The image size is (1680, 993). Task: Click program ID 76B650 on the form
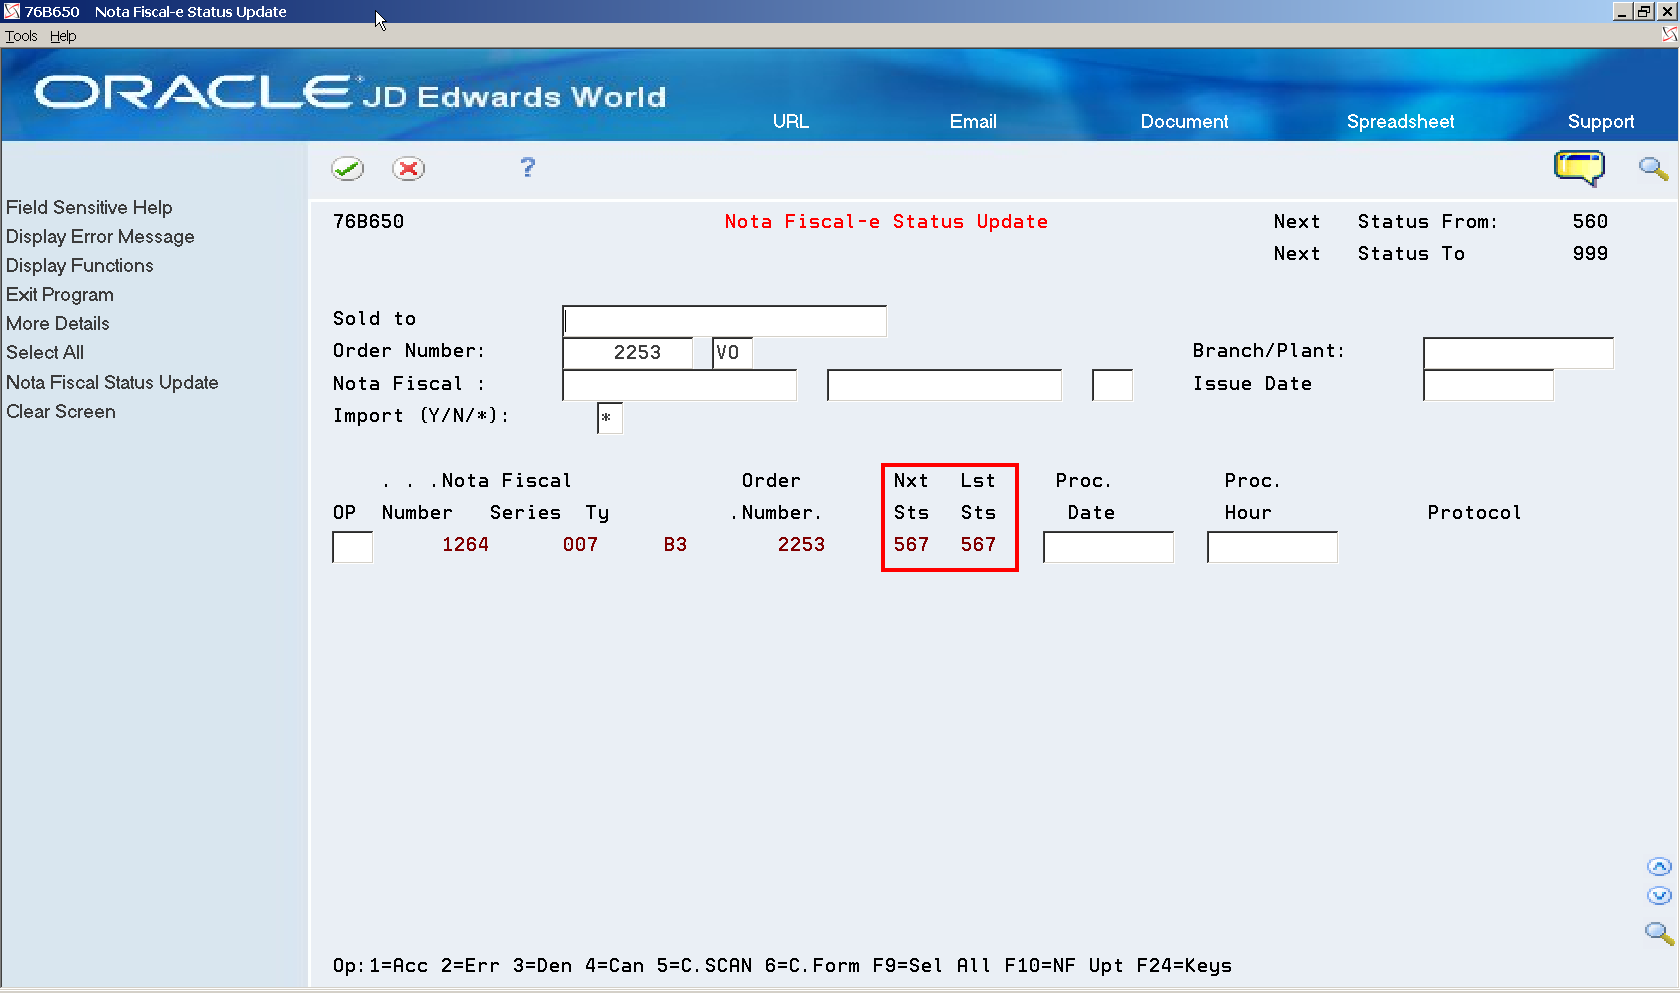point(369,222)
